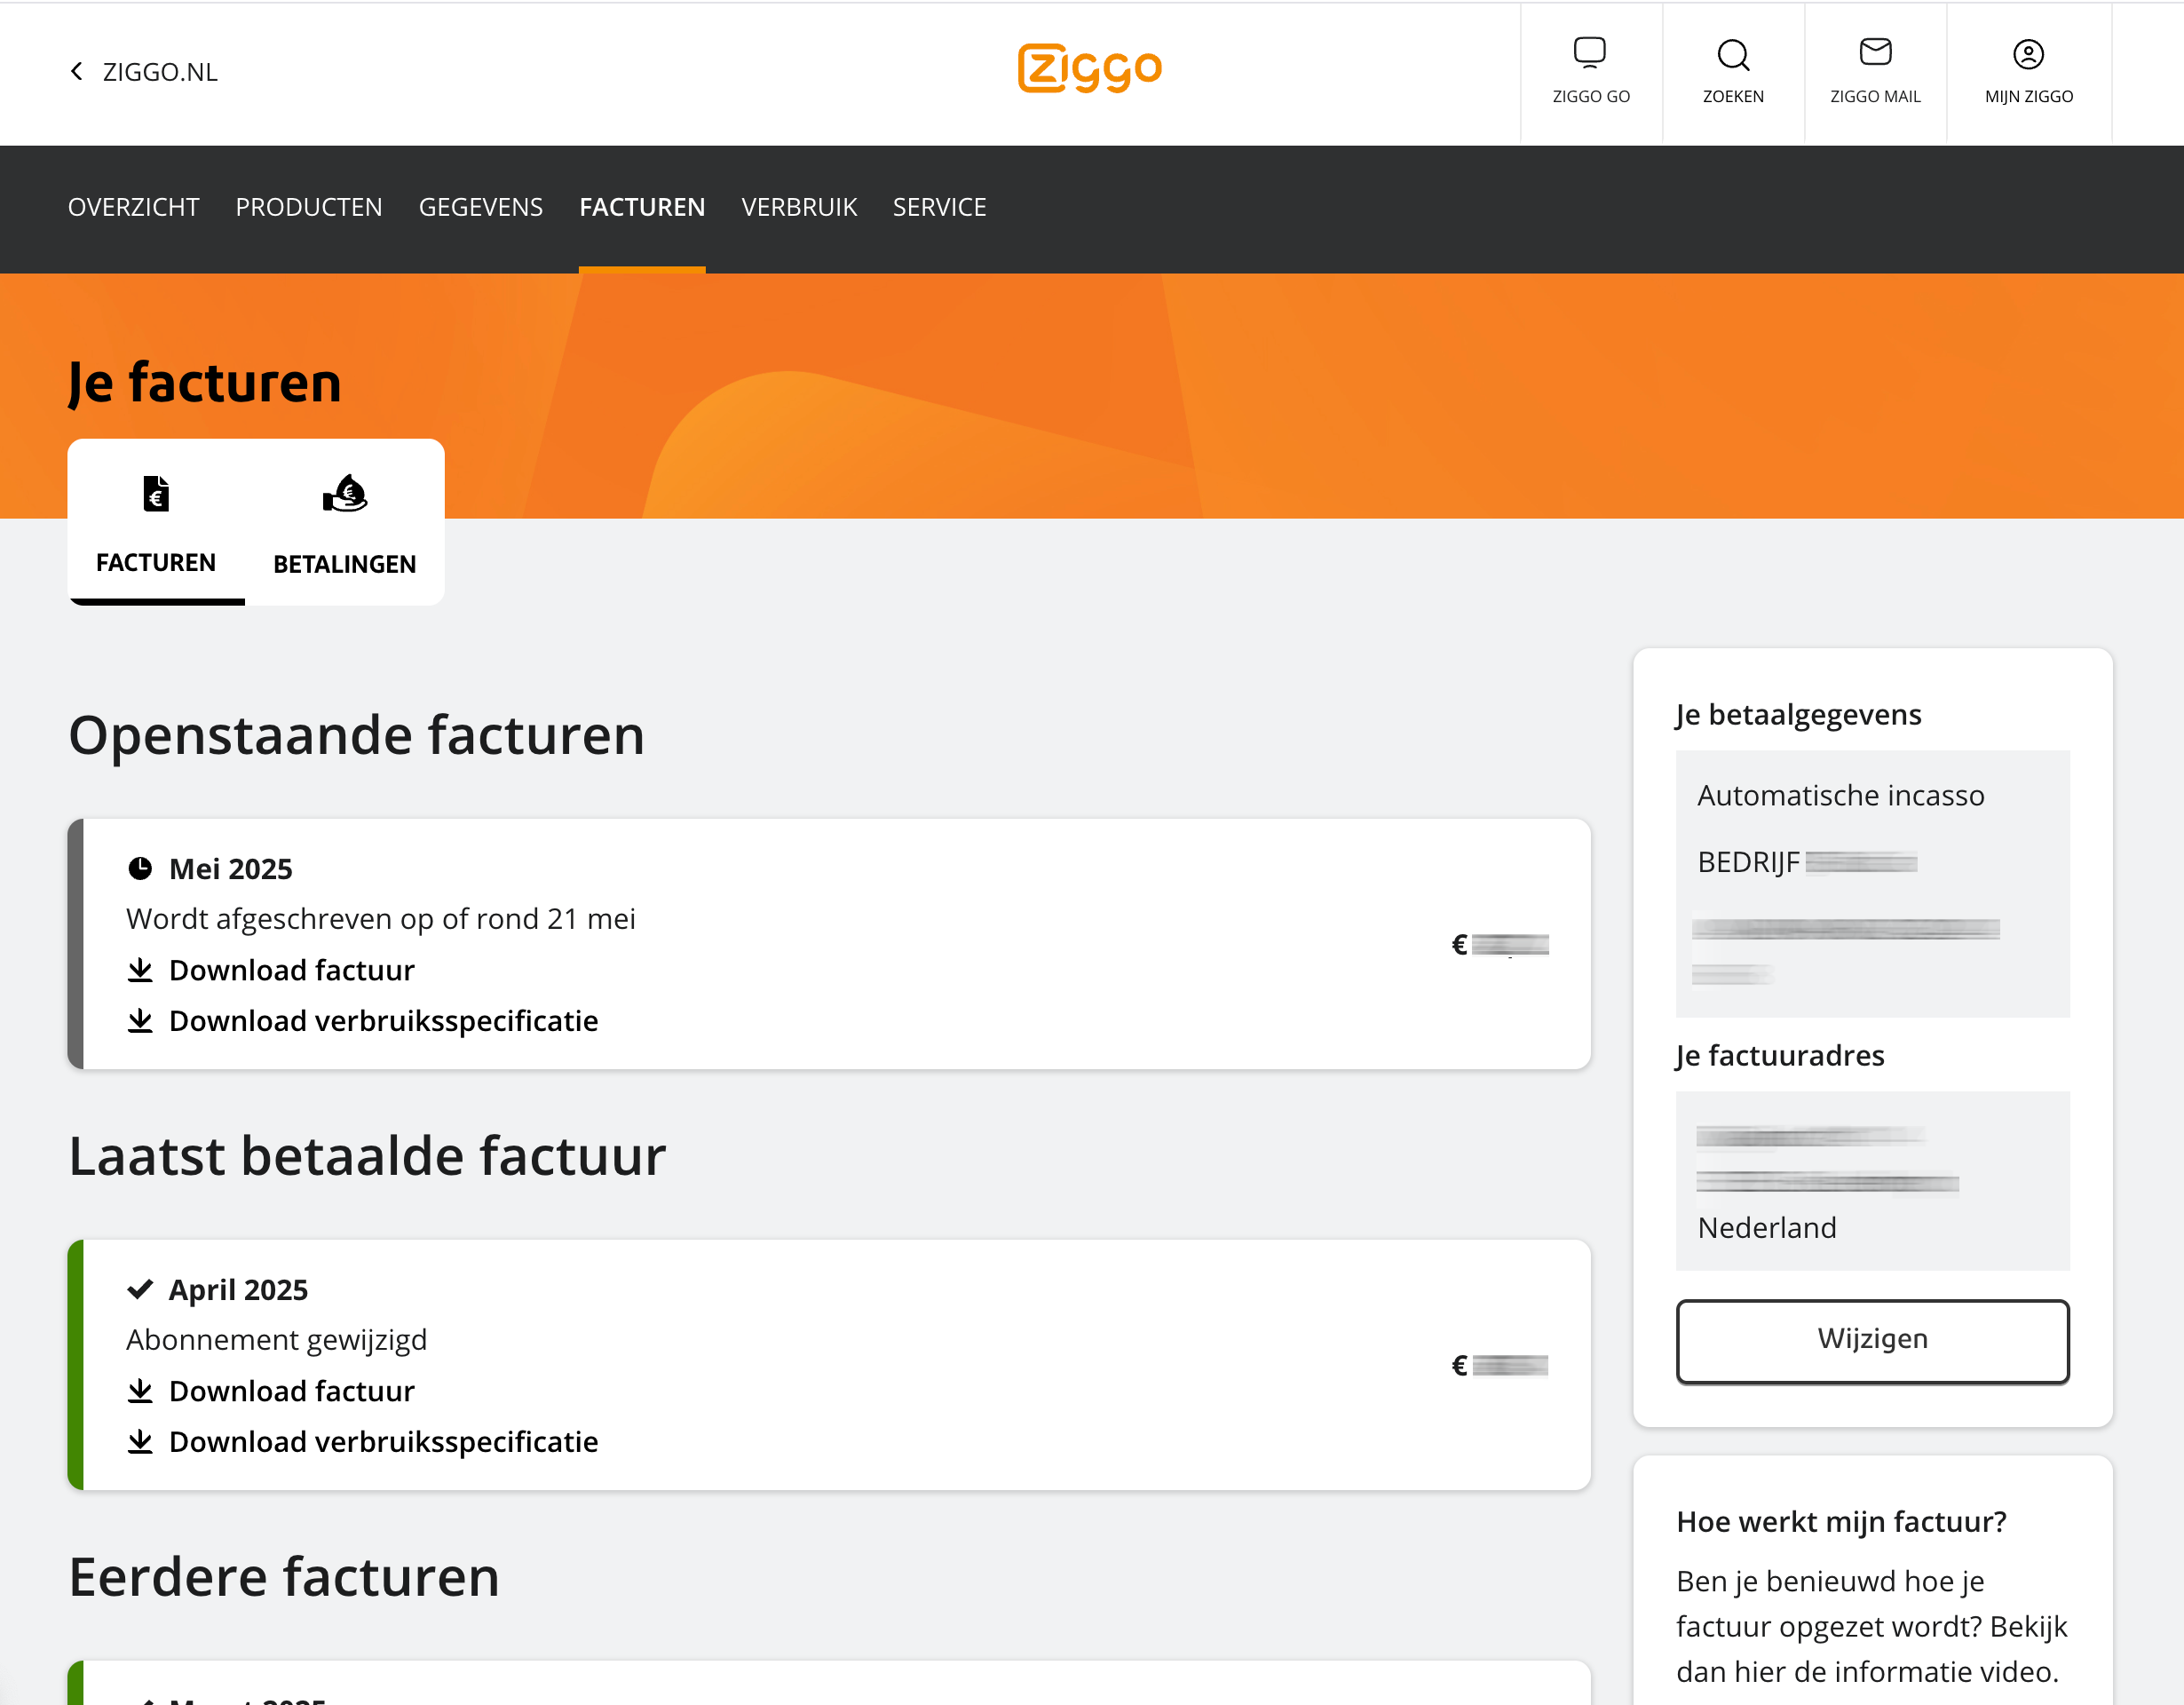Click download icon for April 2025 factuur

pos(140,1391)
